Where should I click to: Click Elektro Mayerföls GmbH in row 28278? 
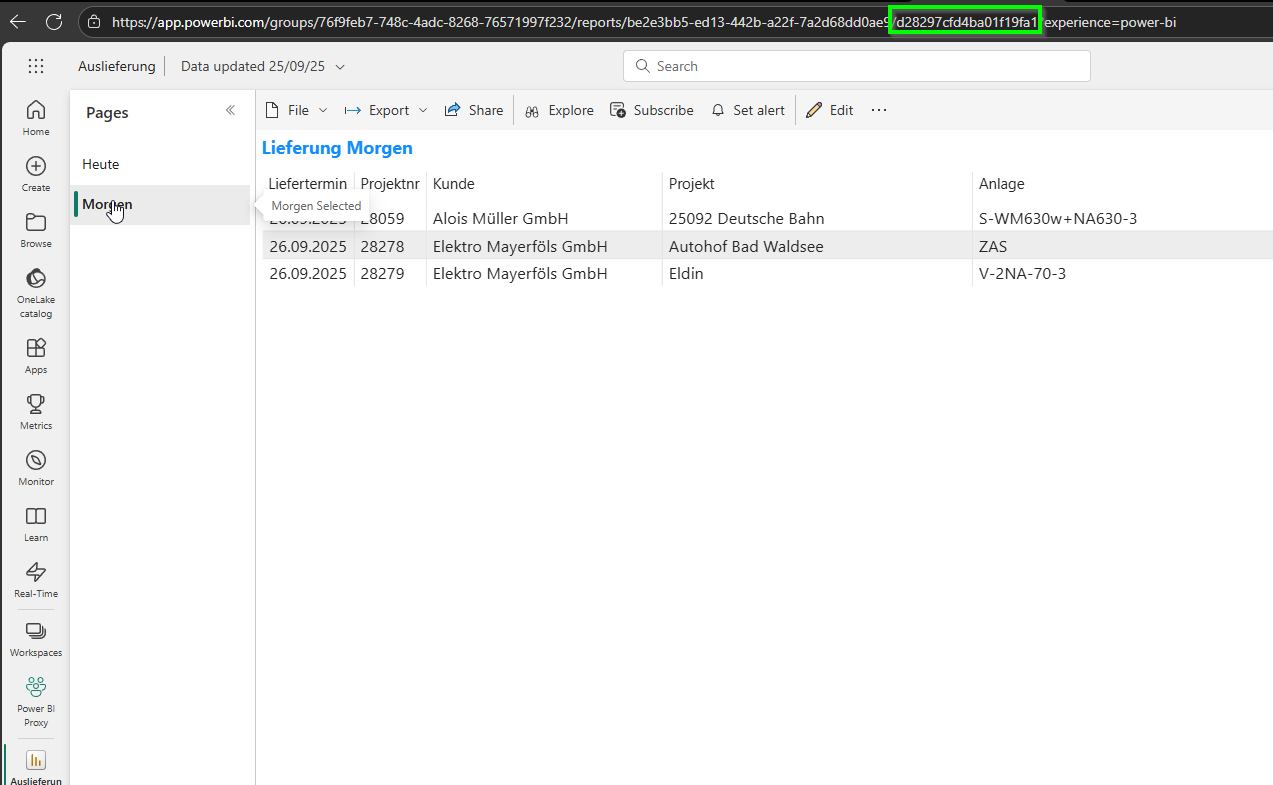point(520,246)
